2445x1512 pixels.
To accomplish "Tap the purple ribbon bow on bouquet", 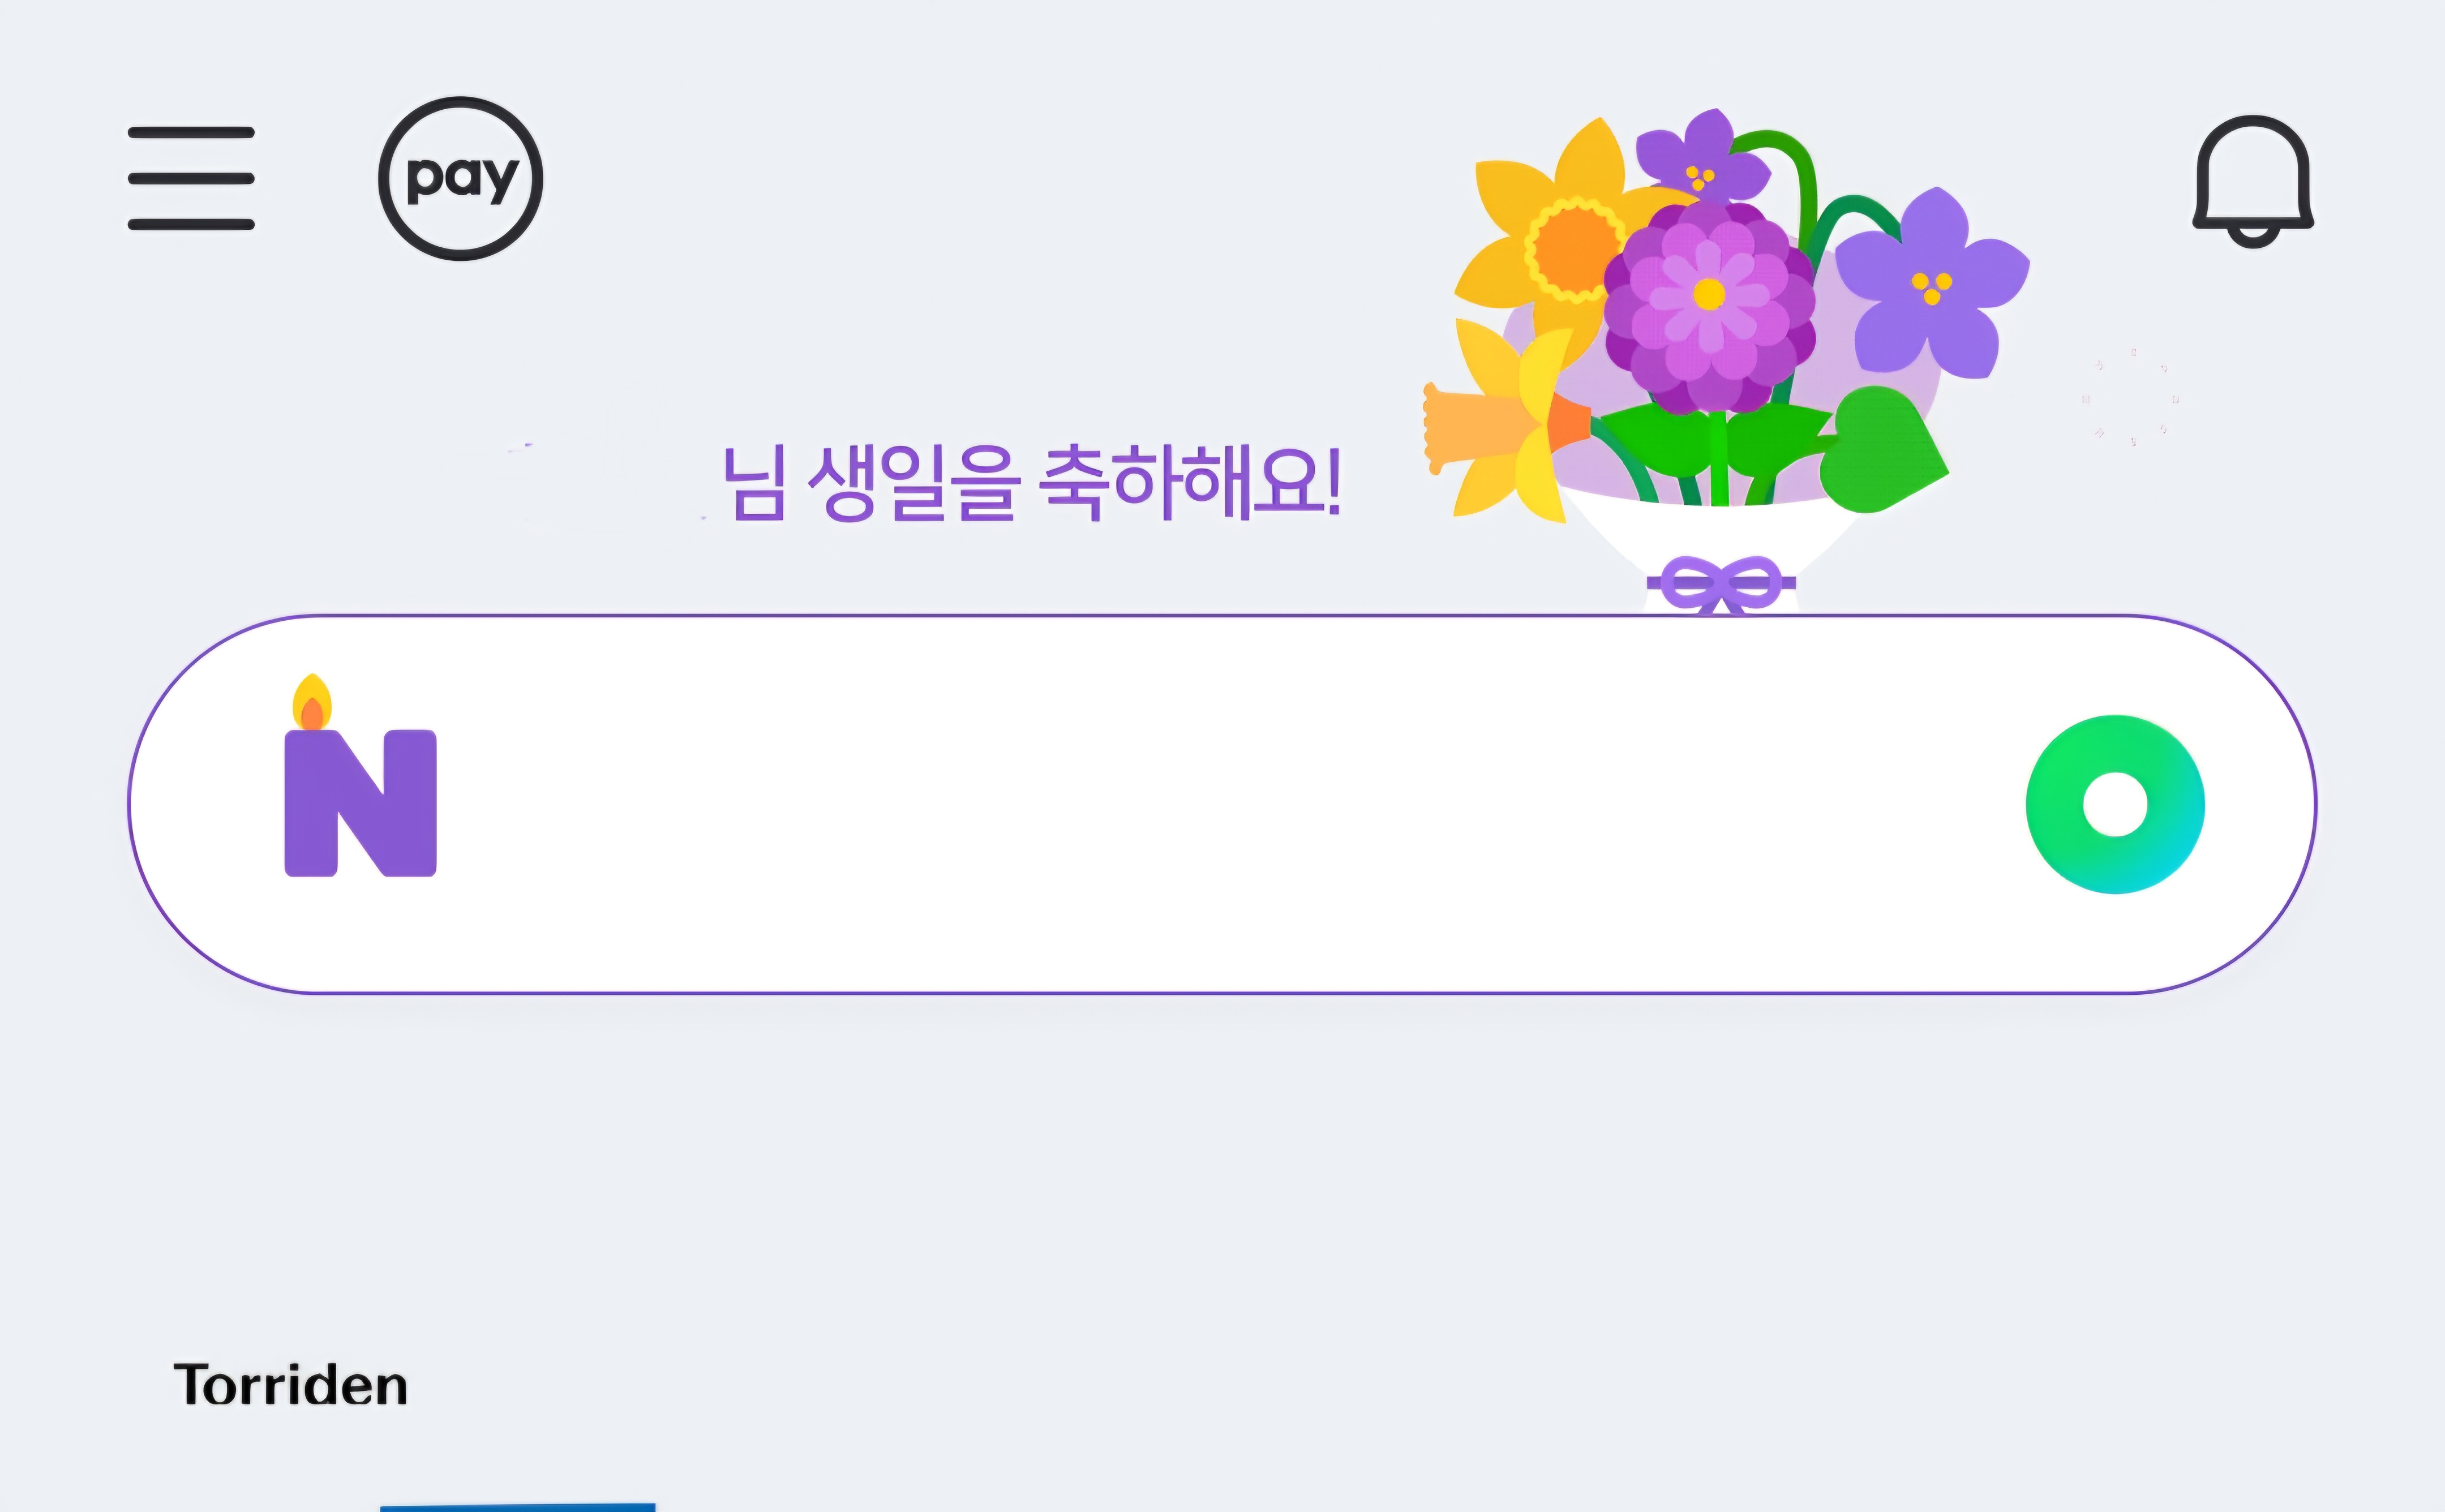I will click(x=1720, y=584).
